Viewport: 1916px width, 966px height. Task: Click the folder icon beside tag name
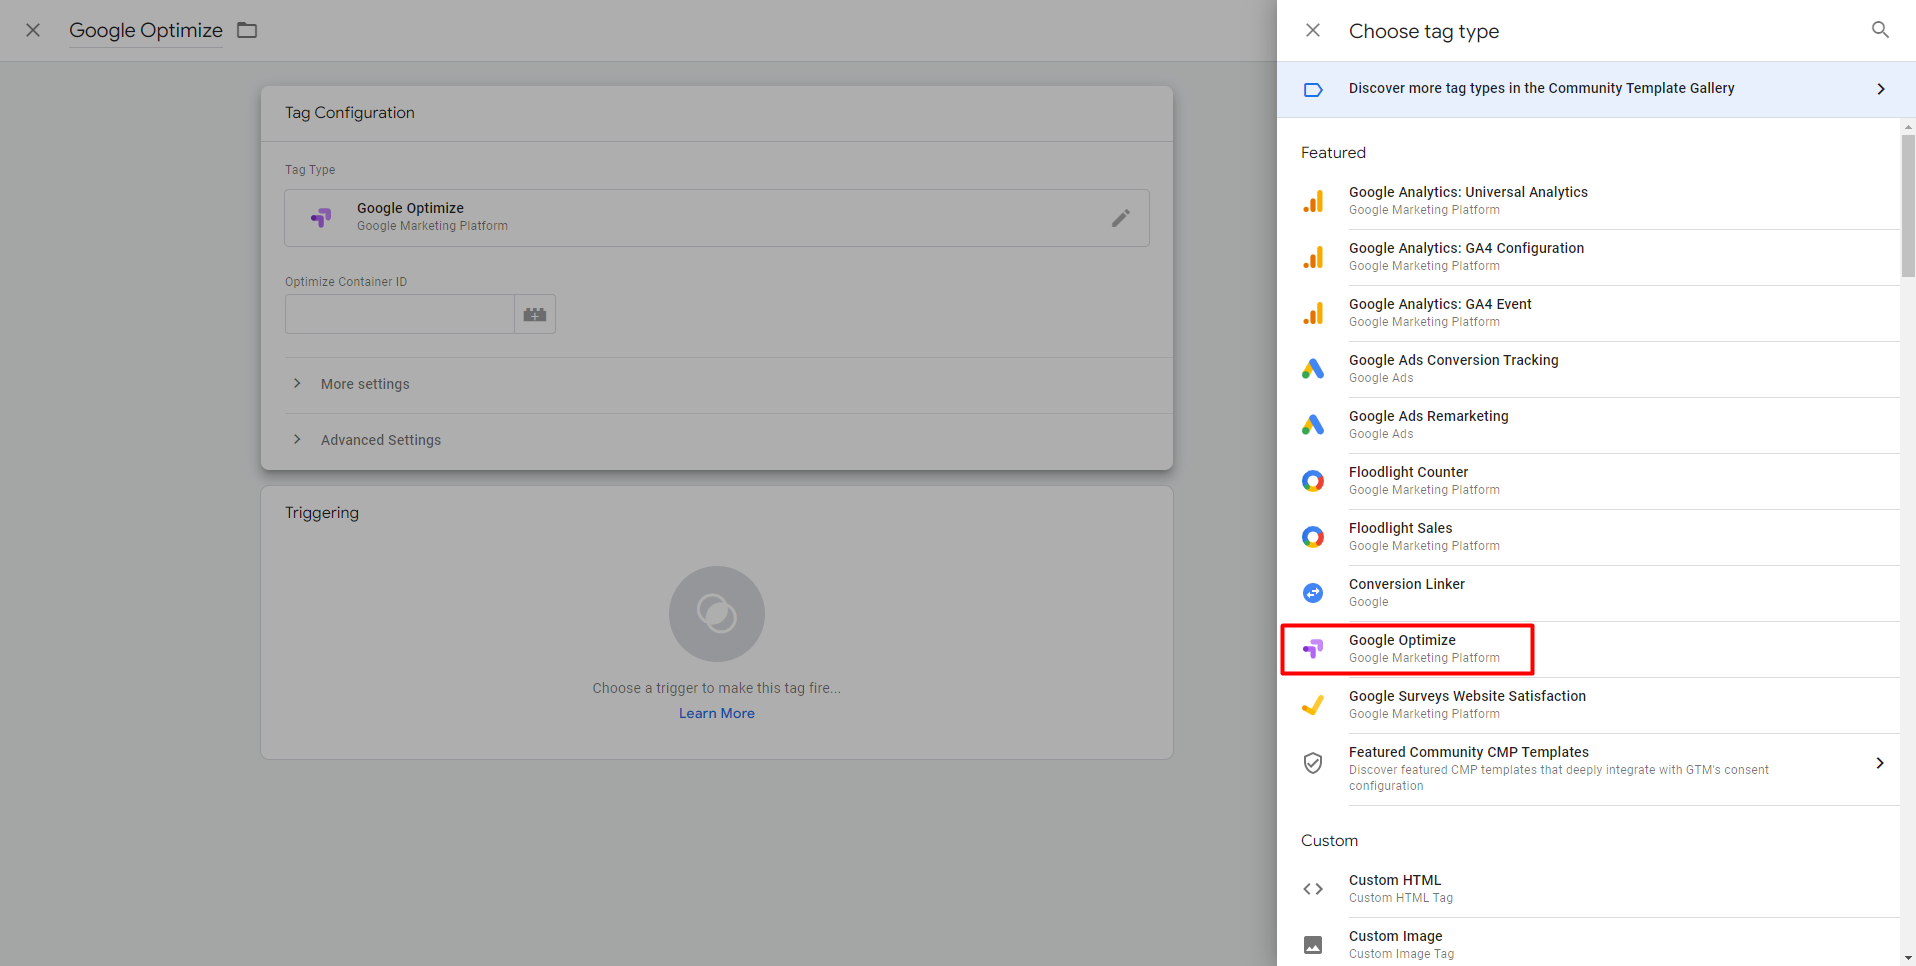(x=247, y=30)
